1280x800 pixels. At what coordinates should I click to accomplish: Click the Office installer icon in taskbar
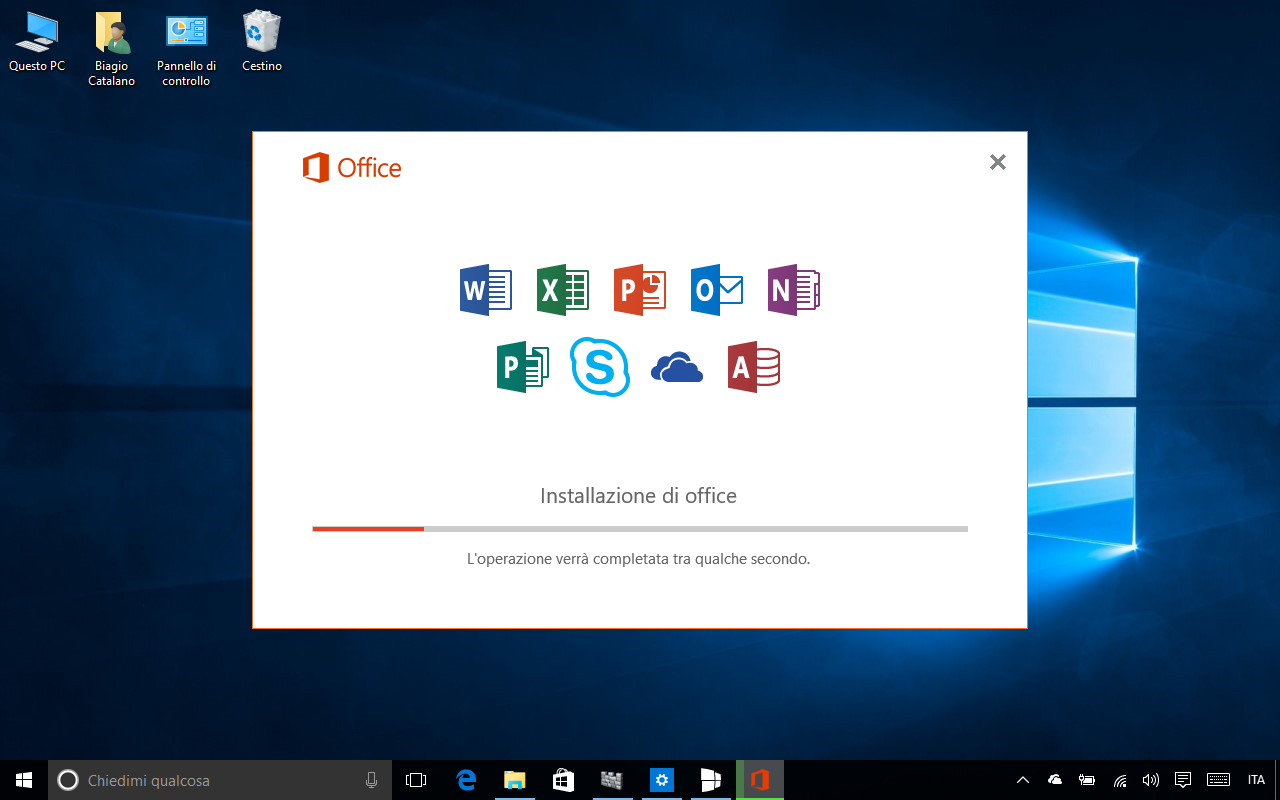pos(760,780)
